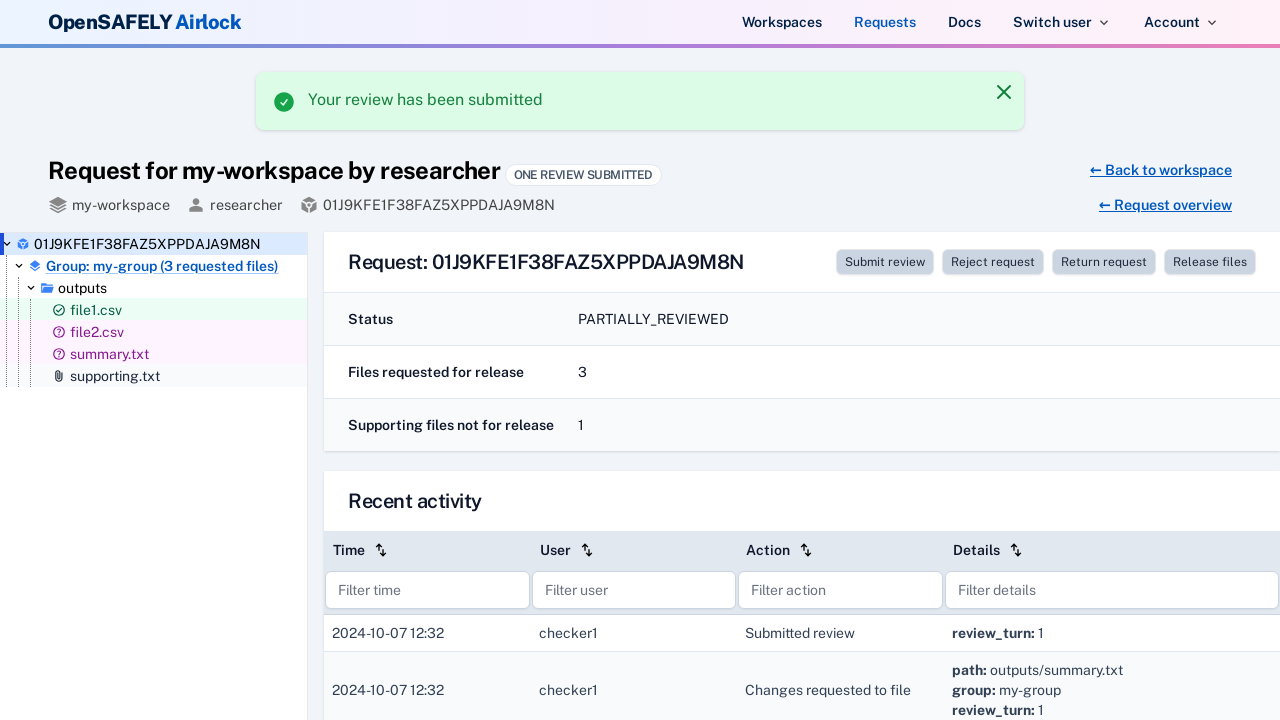Click the folder icon next to outputs
Viewport: 1280px width, 720px height.
[x=47, y=288]
